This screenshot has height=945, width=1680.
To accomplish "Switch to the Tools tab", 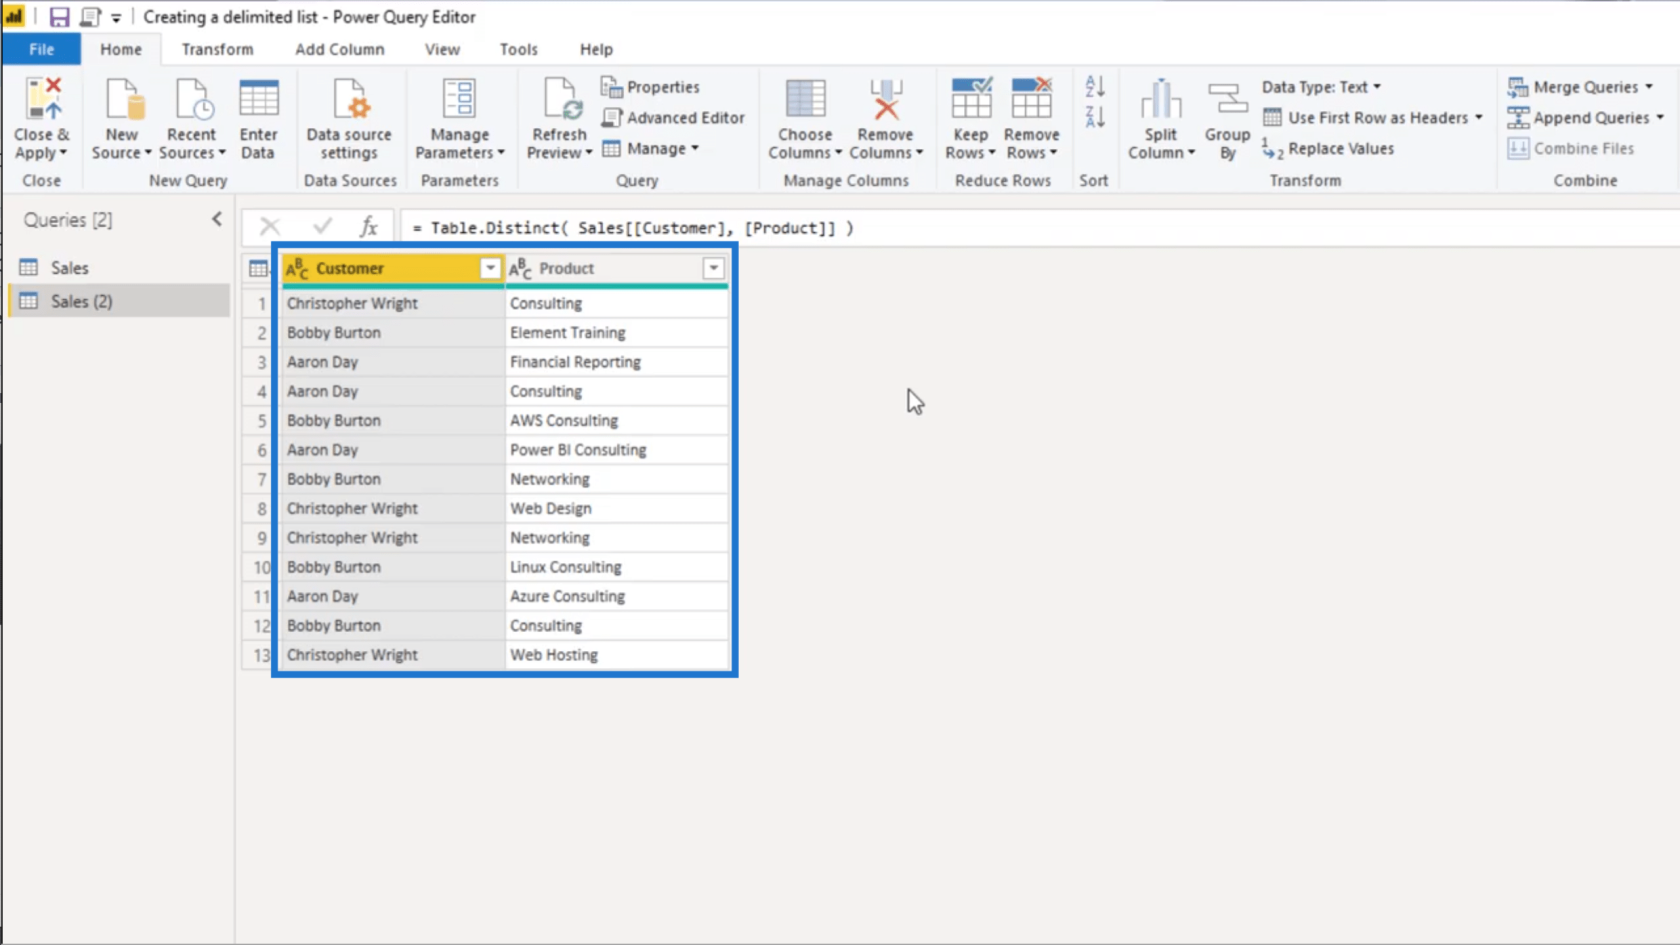I will click(x=519, y=49).
